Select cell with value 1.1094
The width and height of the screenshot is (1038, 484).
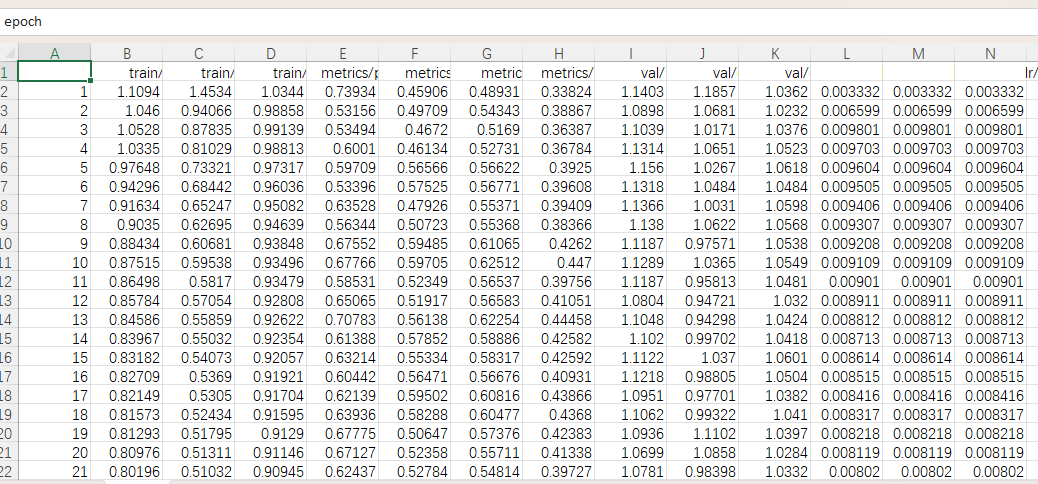point(127,91)
